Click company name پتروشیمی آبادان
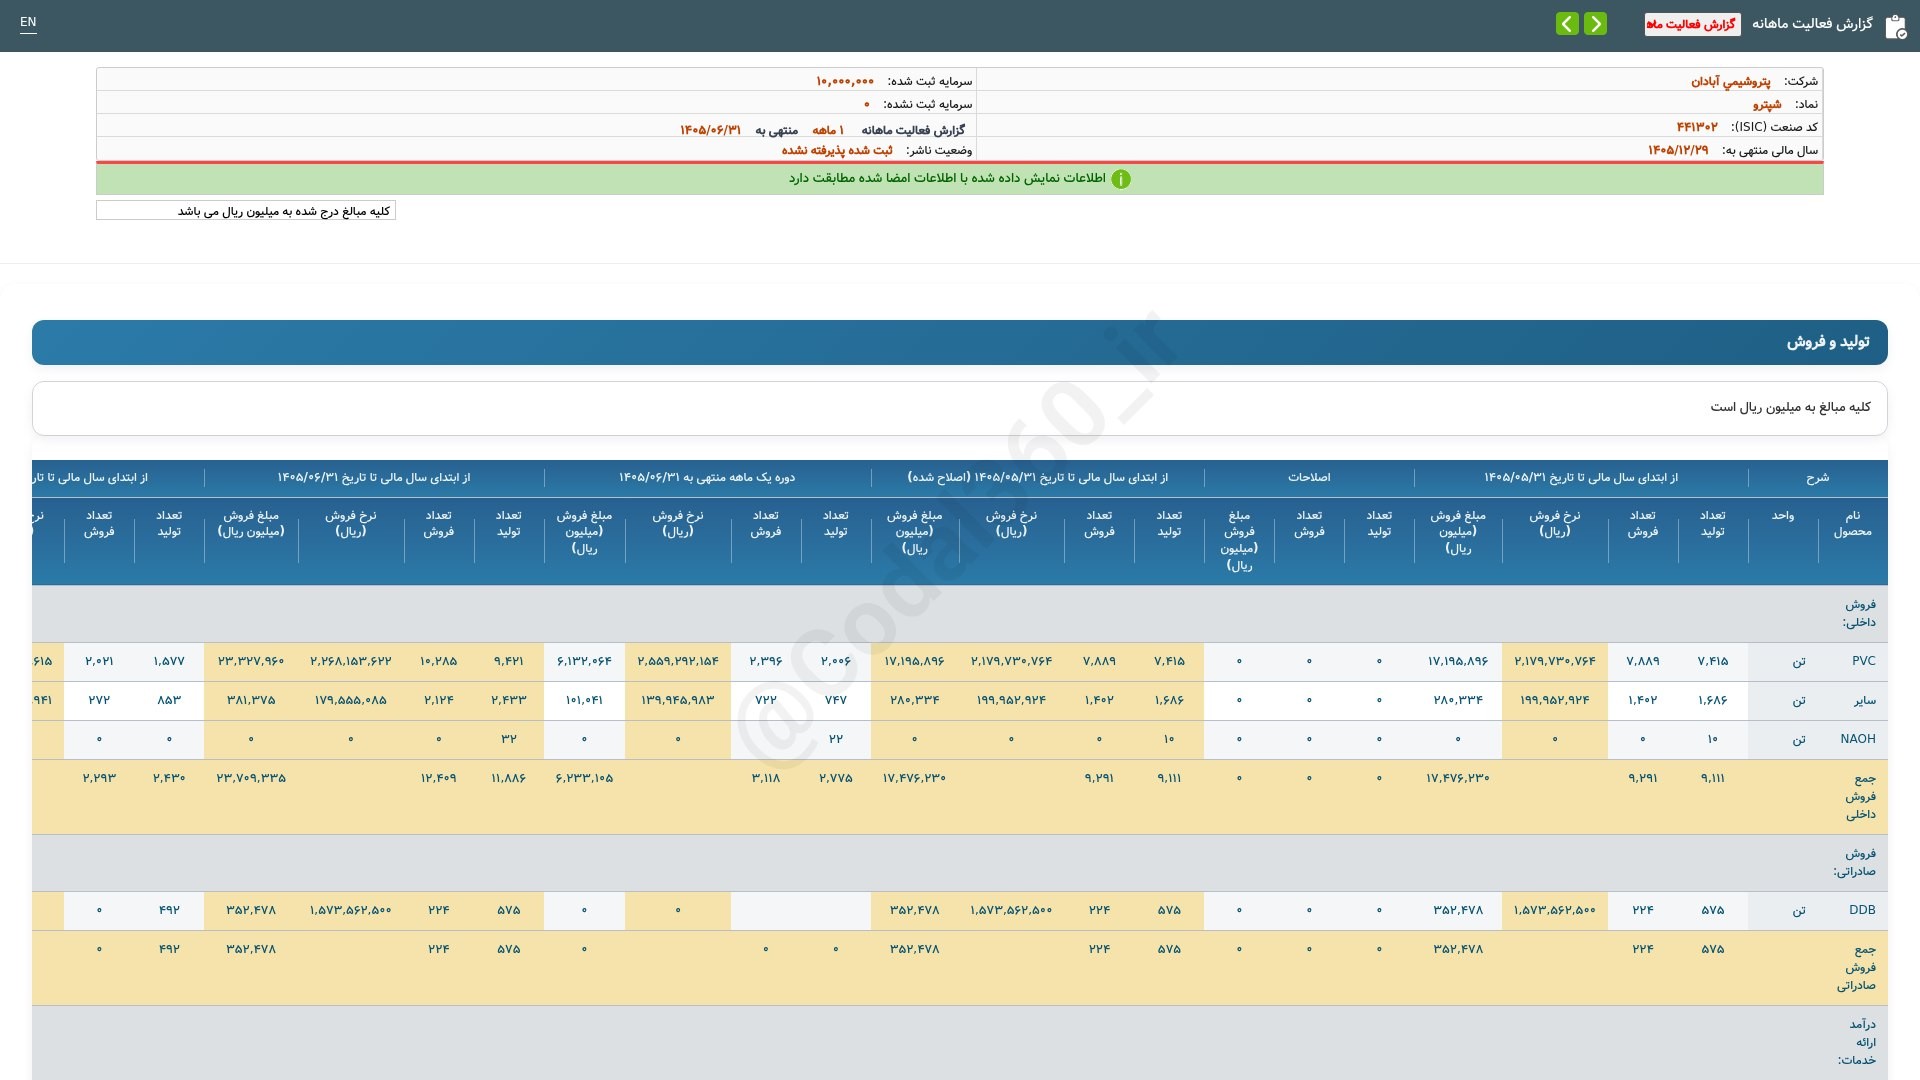Viewport: 1920px width, 1080px height. (x=1730, y=81)
